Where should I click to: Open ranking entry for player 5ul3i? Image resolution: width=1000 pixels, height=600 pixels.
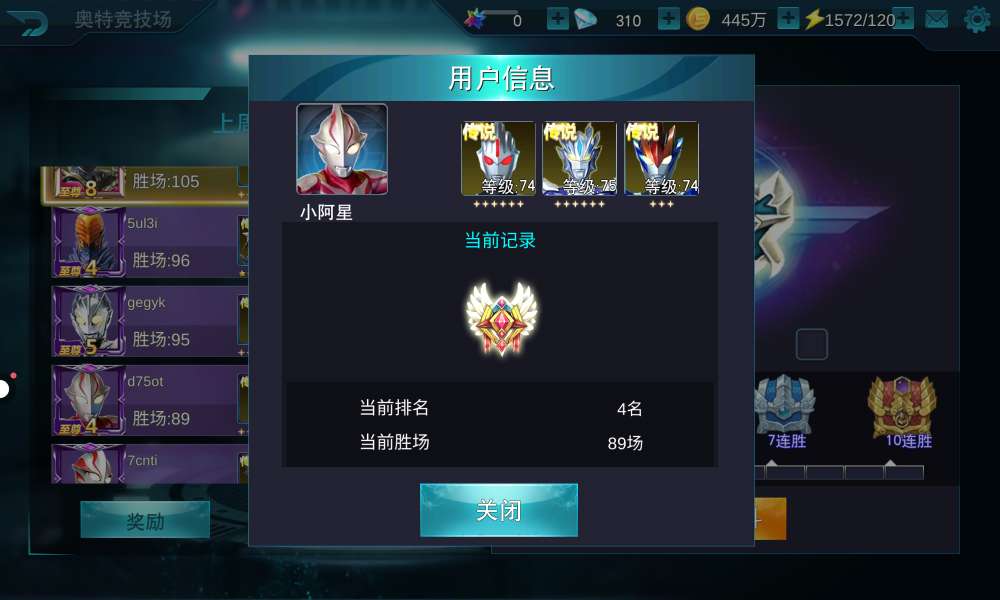point(150,243)
